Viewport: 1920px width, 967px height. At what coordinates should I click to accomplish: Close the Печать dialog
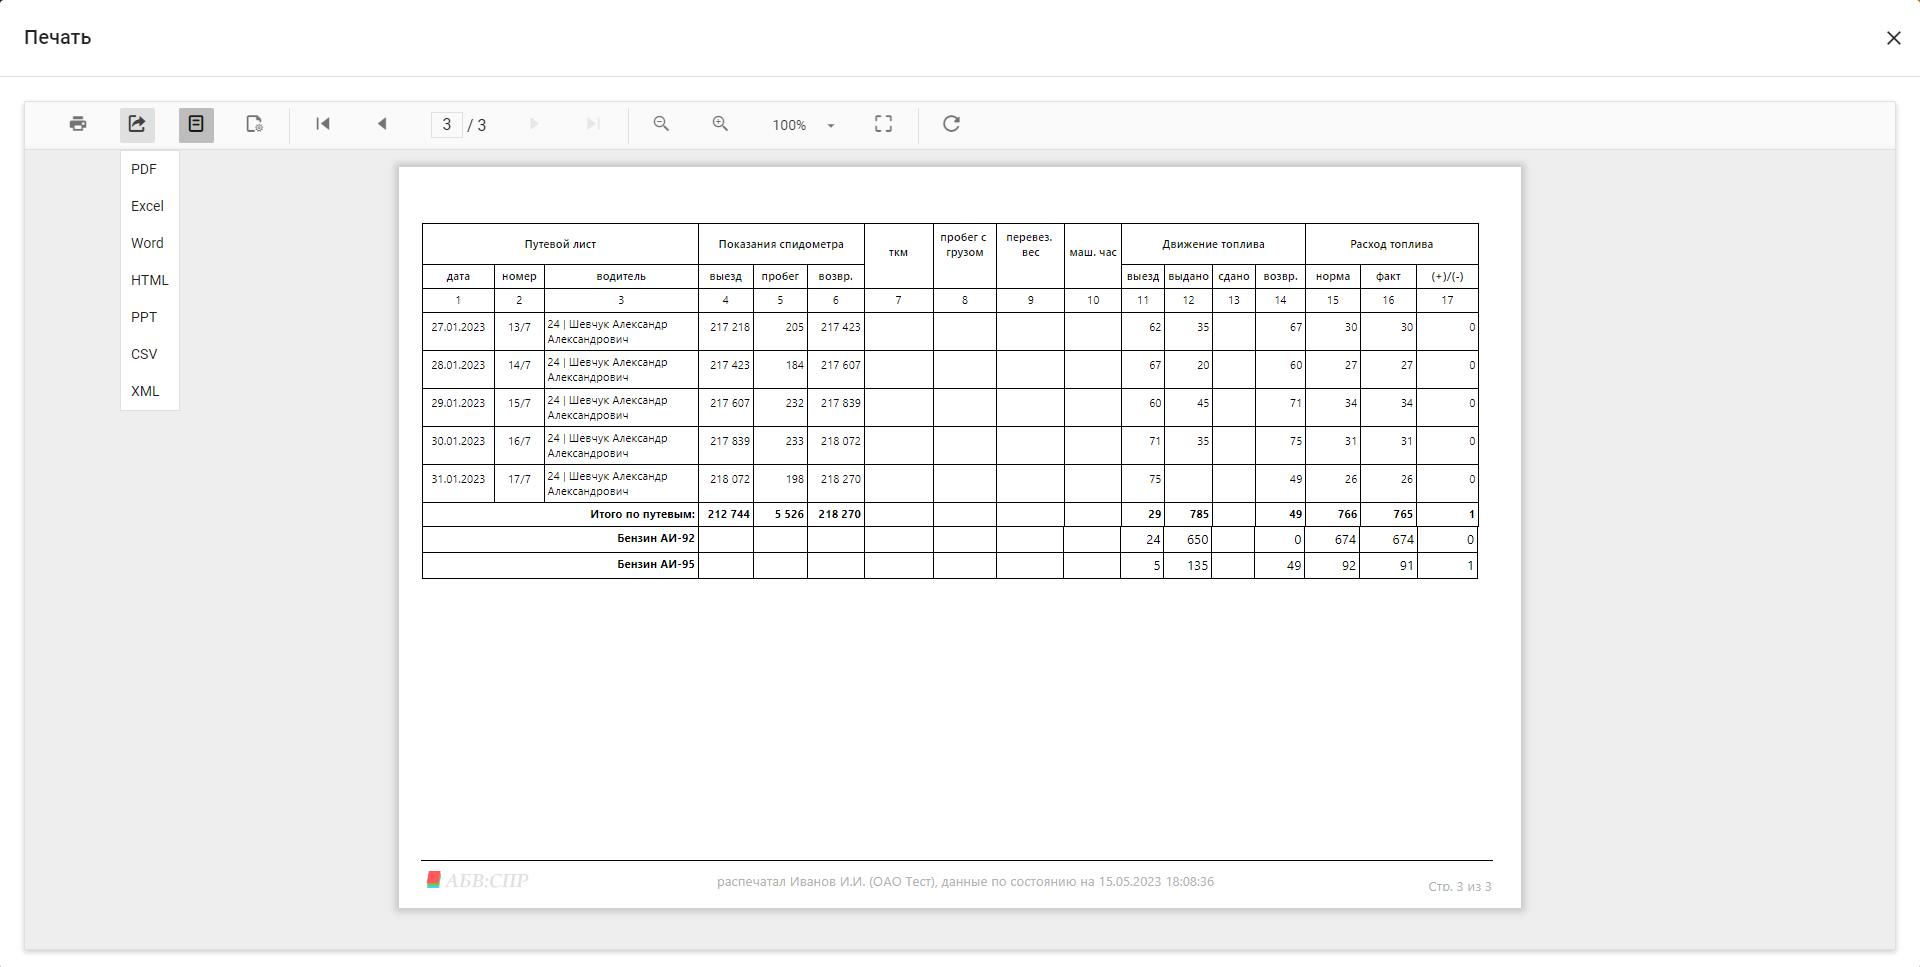coord(1893,38)
